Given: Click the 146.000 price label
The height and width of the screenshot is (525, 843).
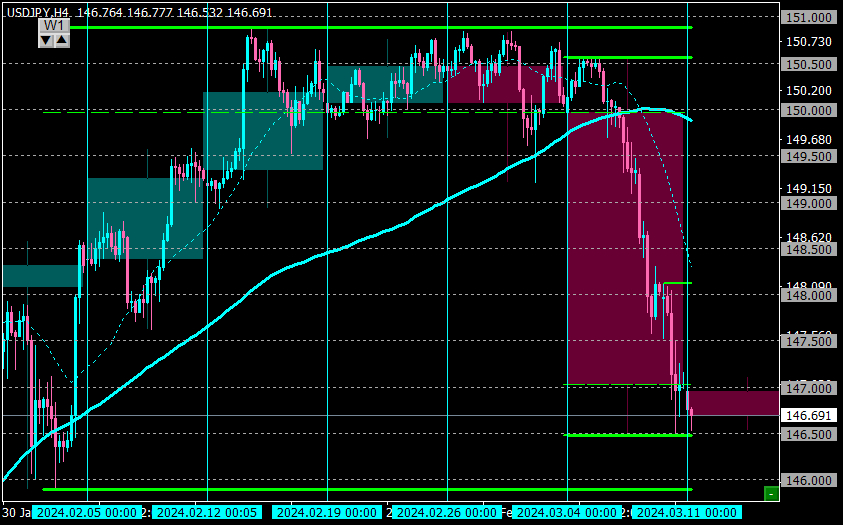Looking at the screenshot, I should (809, 481).
